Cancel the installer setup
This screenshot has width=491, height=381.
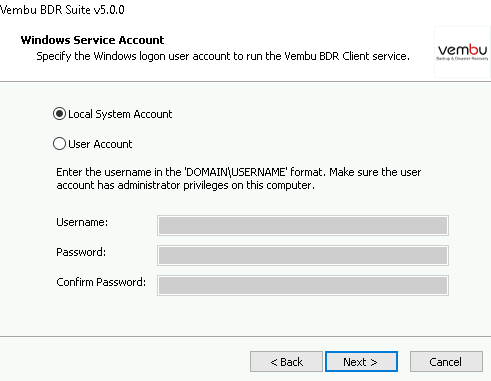click(x=446, y=362)
